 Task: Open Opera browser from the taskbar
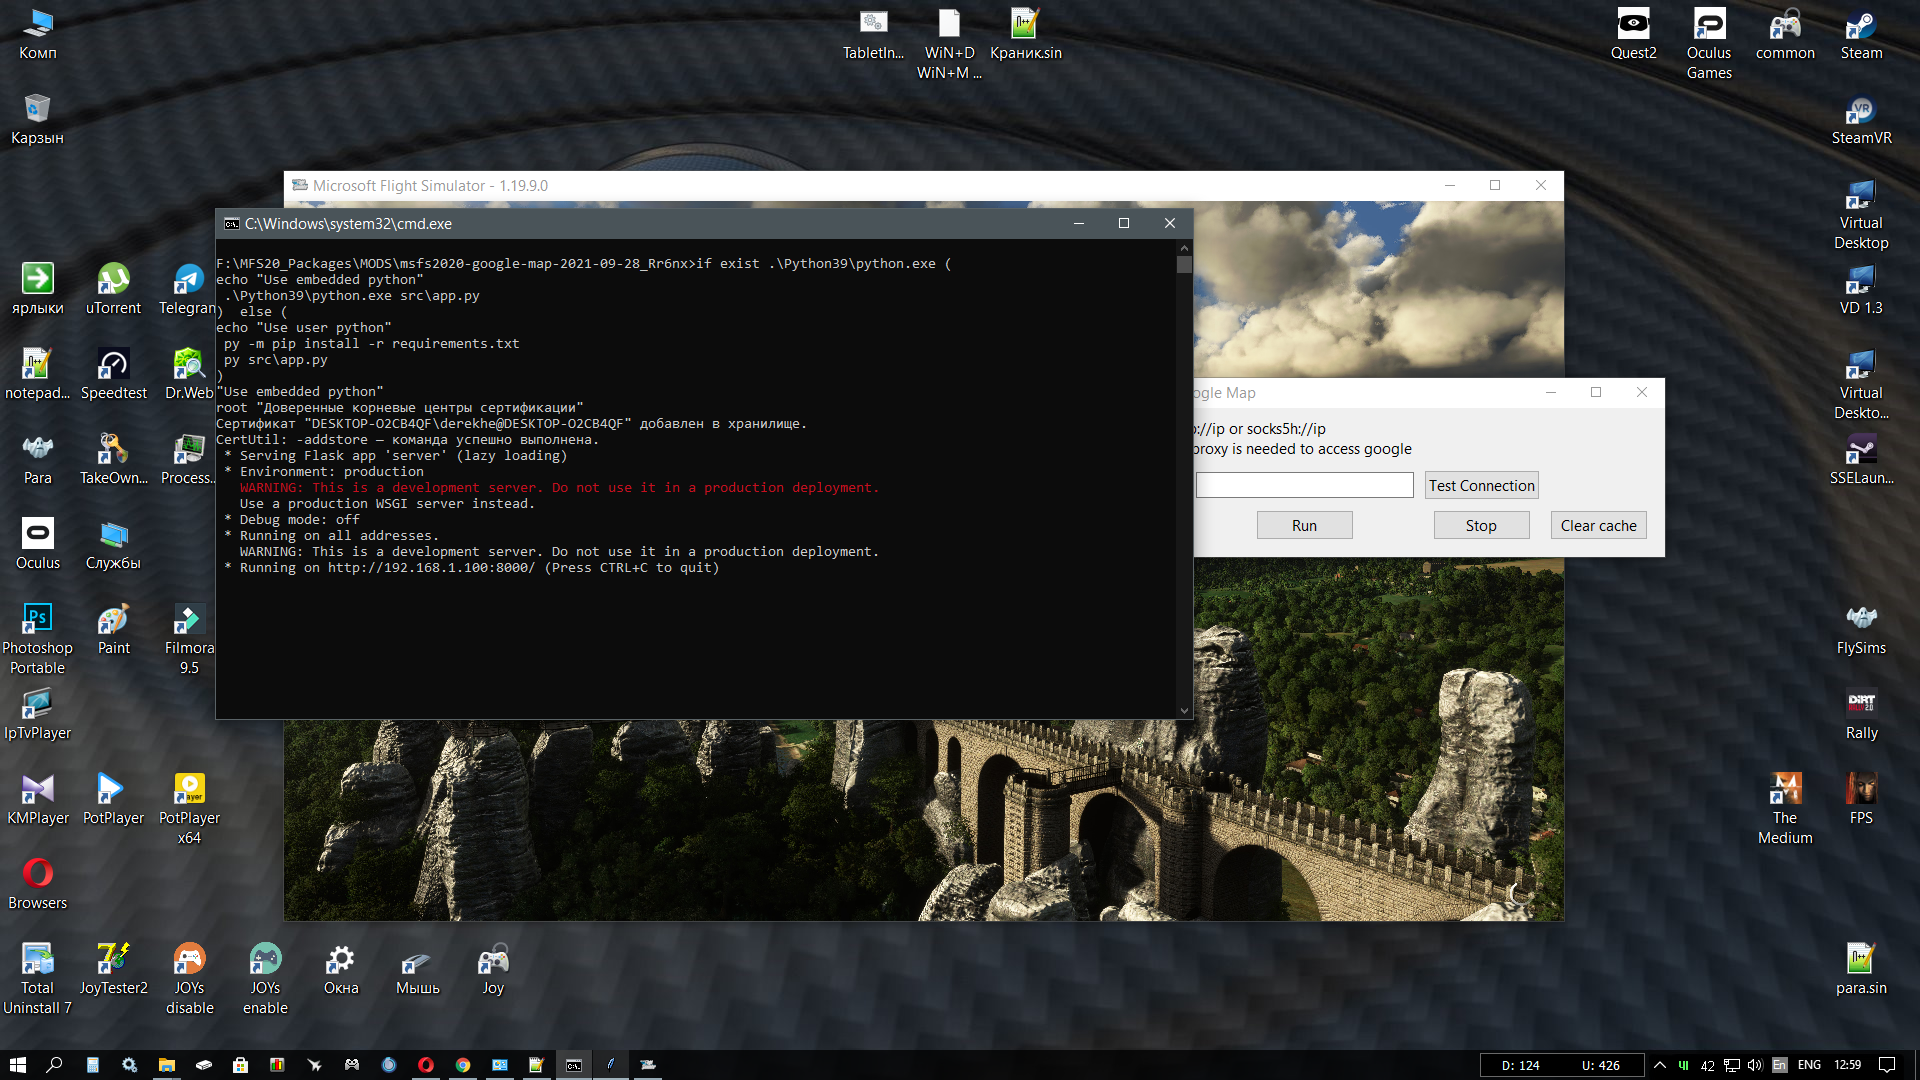click(x=426, y=1065)
